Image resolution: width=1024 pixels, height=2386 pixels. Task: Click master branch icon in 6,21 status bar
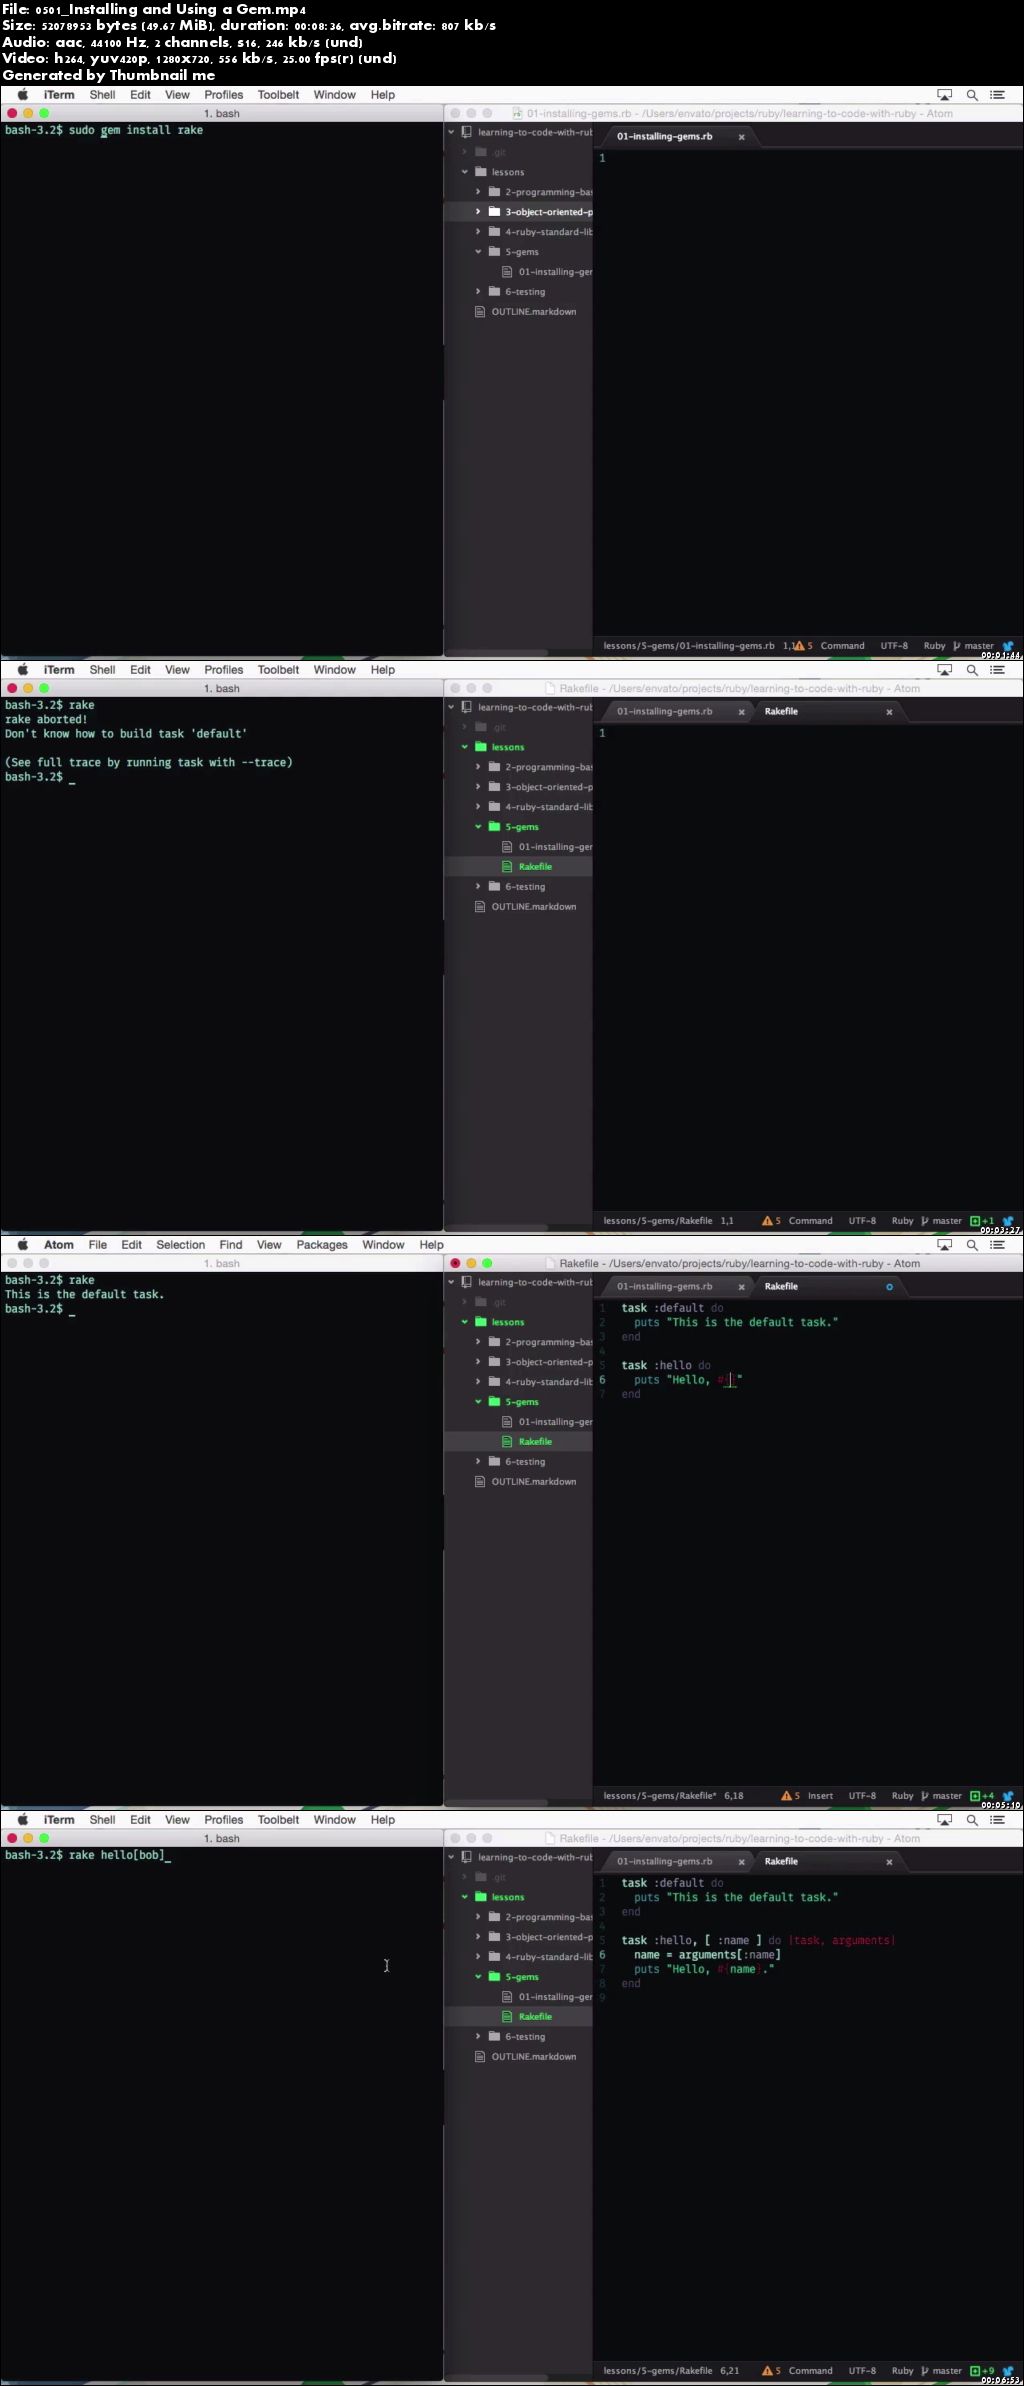pyautogui.click(x=925, y=2371)
